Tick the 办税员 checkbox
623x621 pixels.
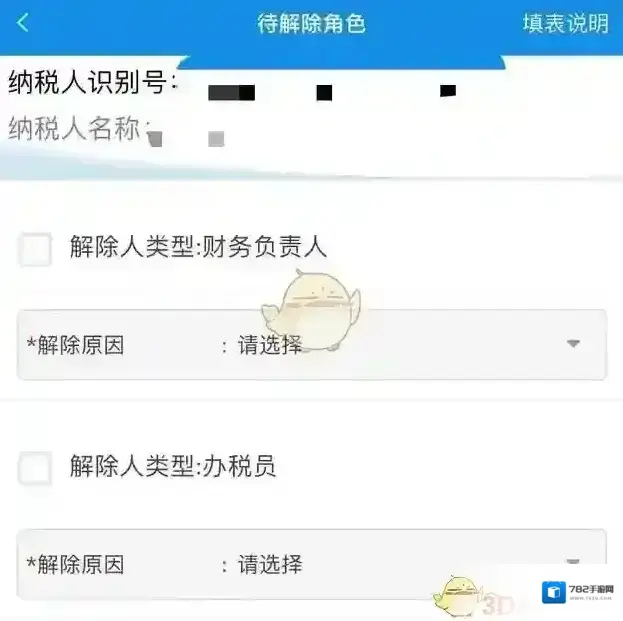[x=35, y=468]
